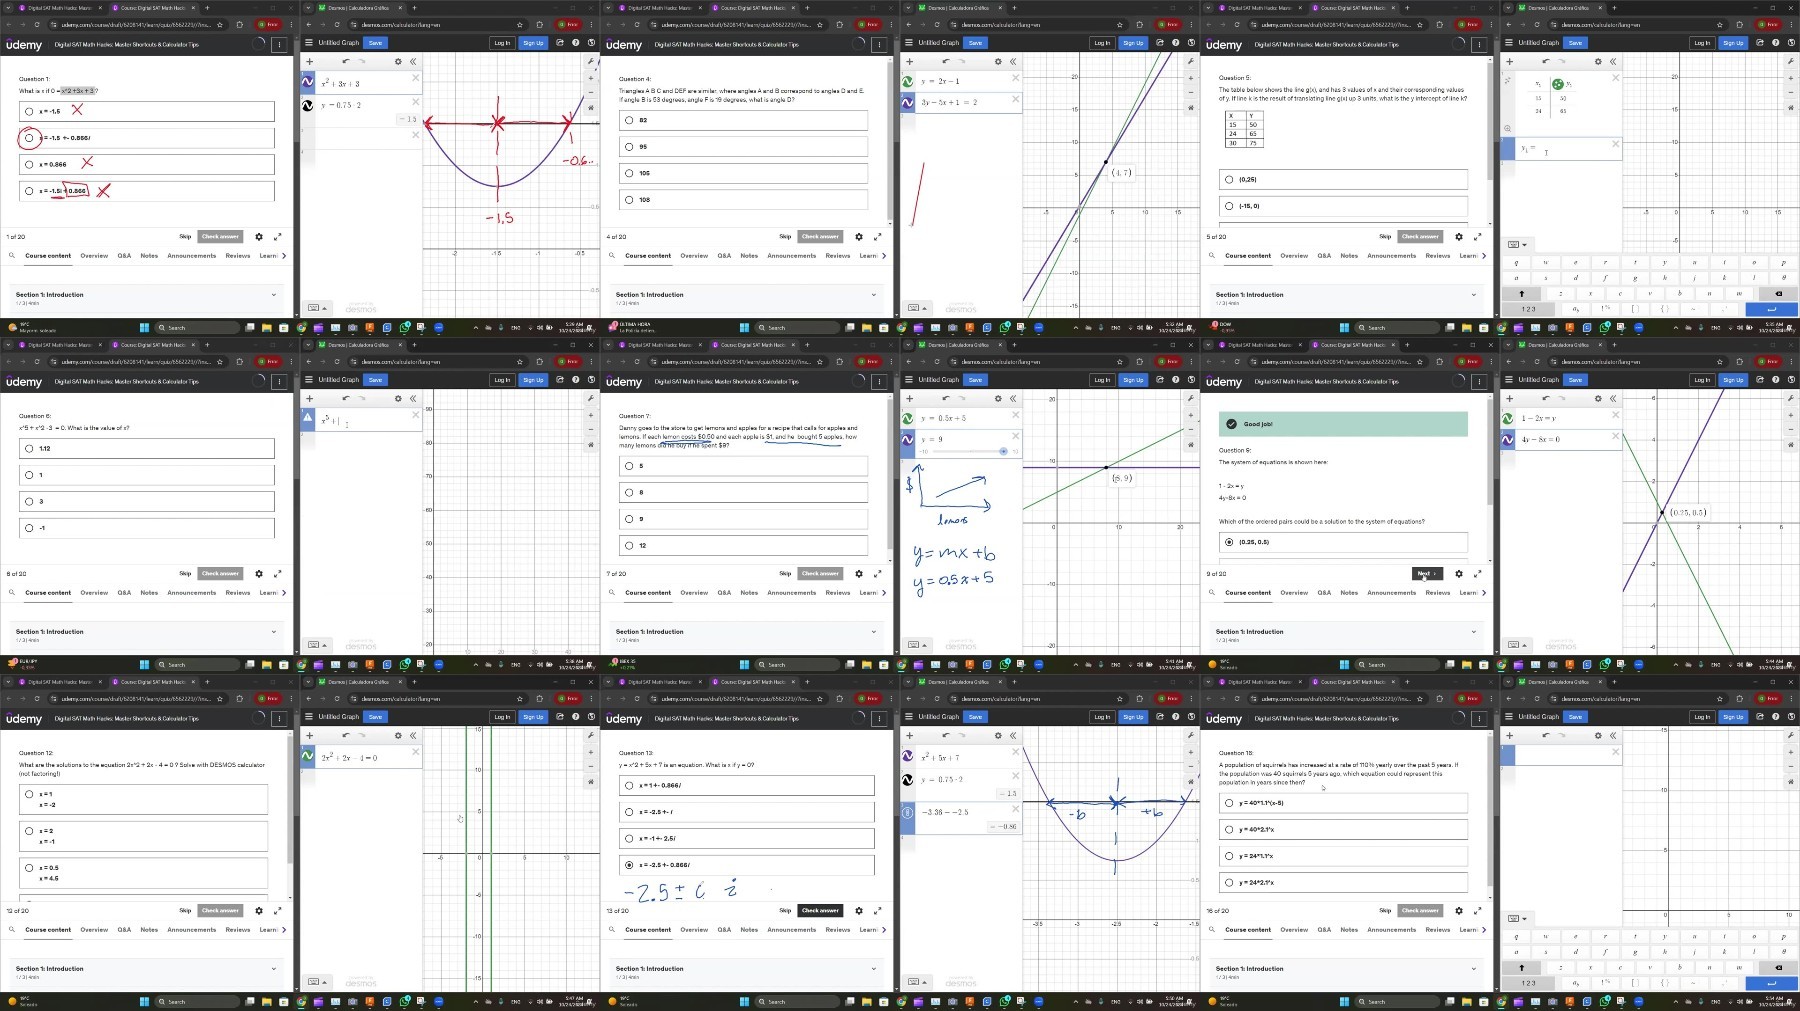Open Overview tab under Question 1
Image resolution: width=1800 pixels, height=1011 pixels.
(x=94, y=256)
